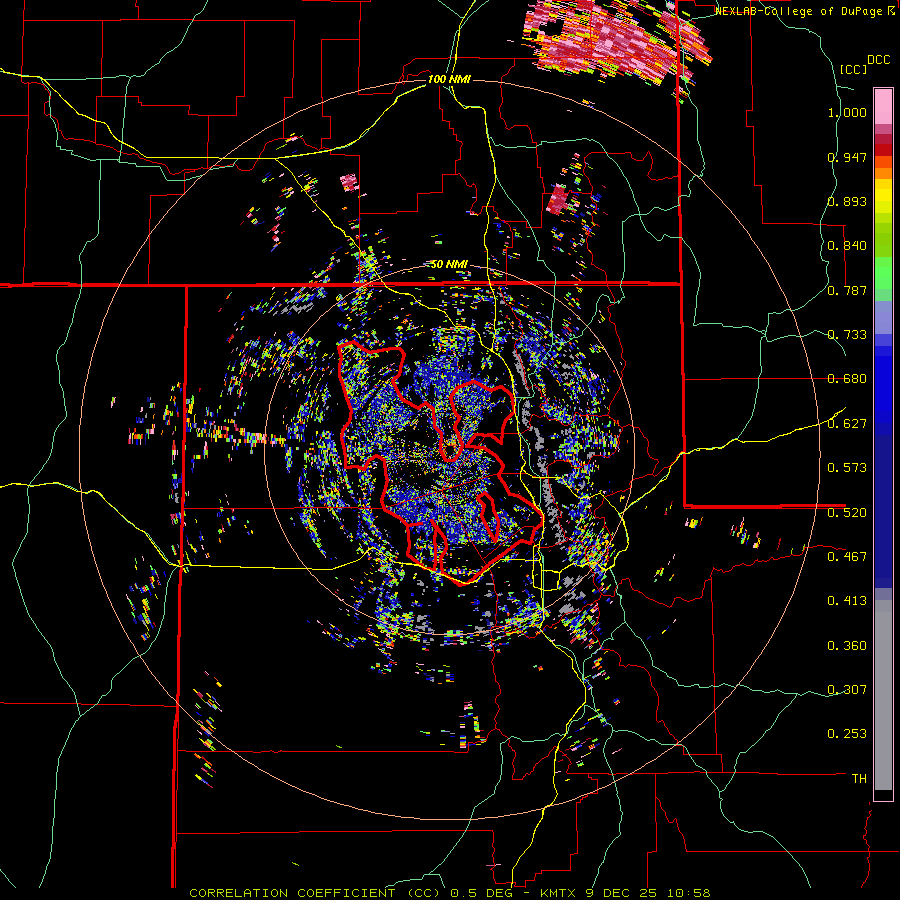Select the 0.413 scale value
Image resolution: width=900 pixels, height=900 pixels.
[x=847, y=601]
